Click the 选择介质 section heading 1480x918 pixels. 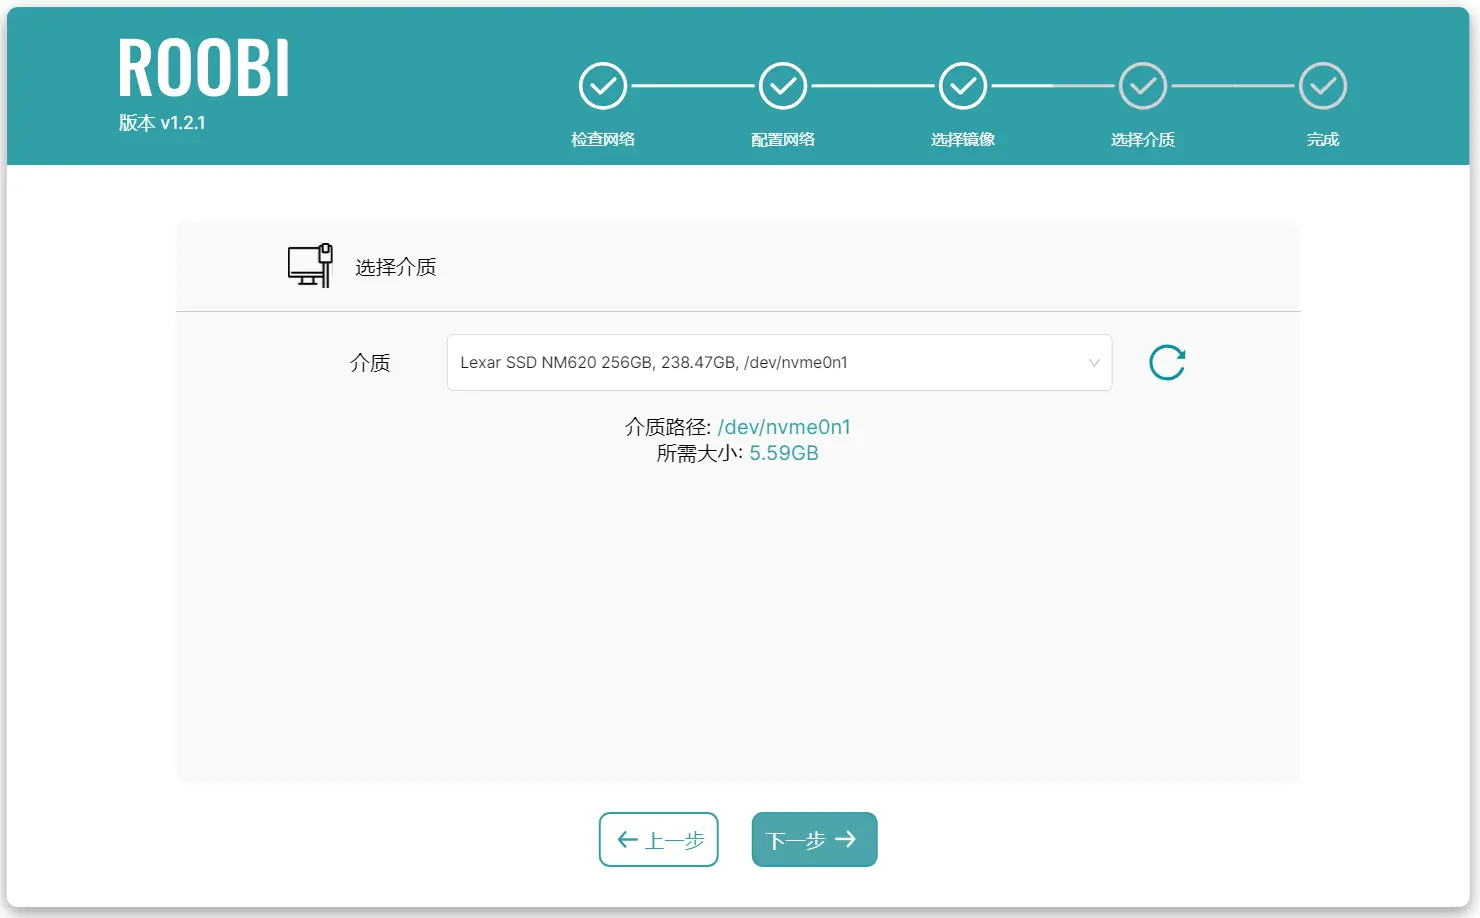tap(396, 267)
